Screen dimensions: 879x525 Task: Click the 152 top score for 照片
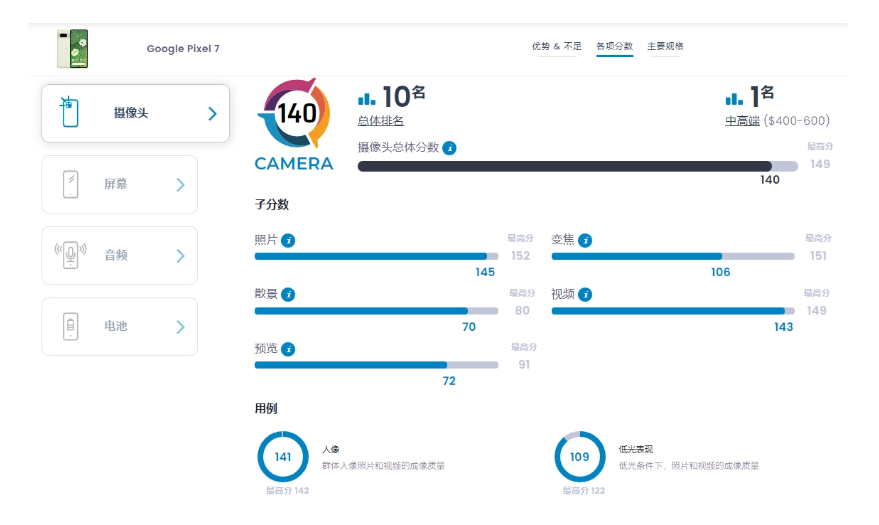coord(521,256)
